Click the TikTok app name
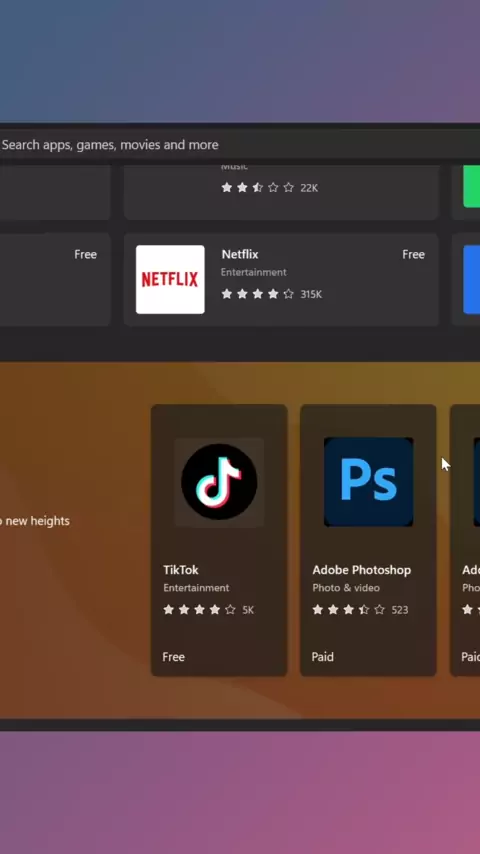Viewport: 480px width, 854px height. click(181, 570)
